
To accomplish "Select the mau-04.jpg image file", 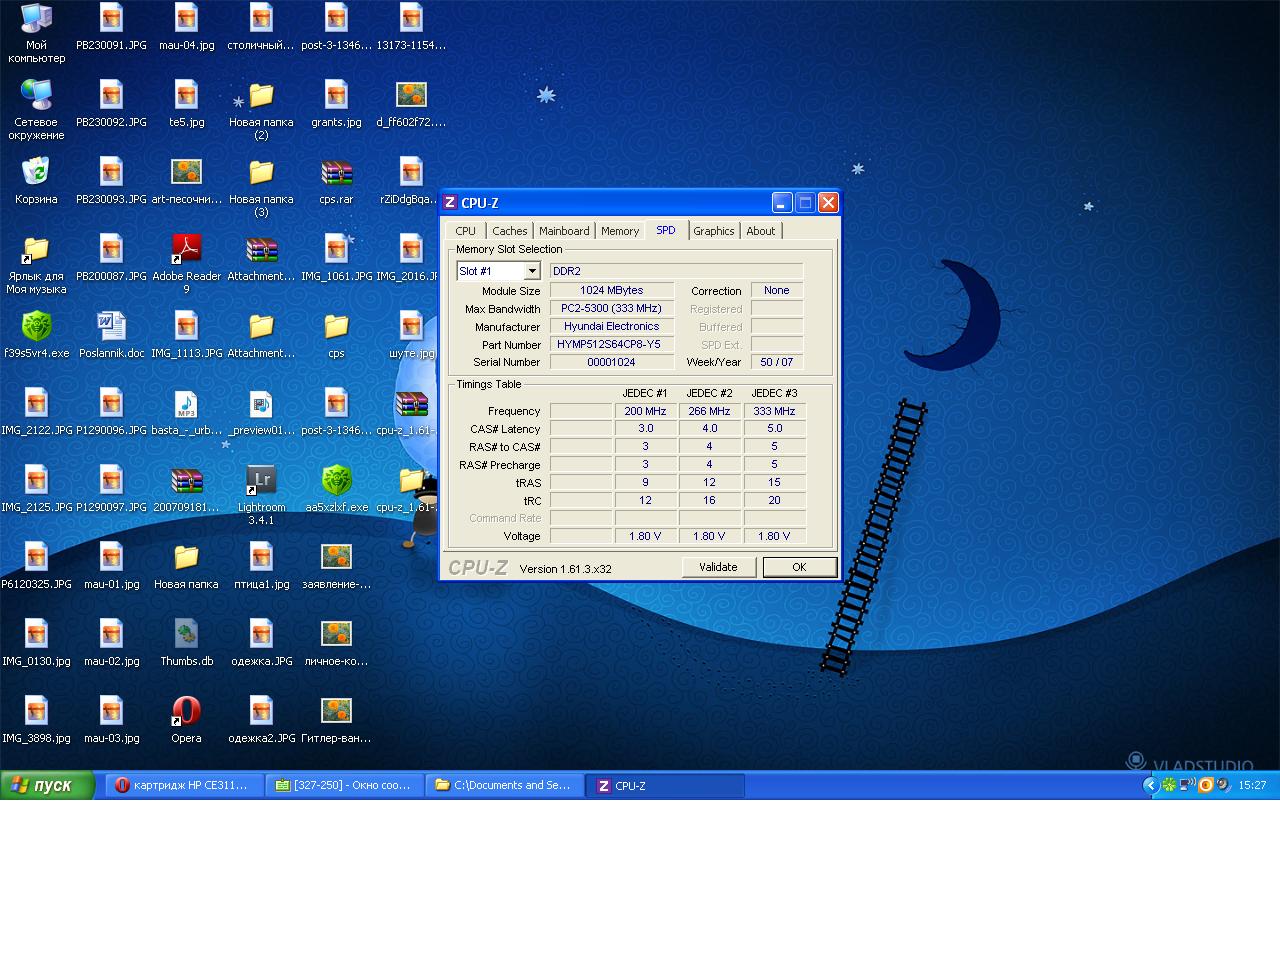I will [x=186, y=18].
